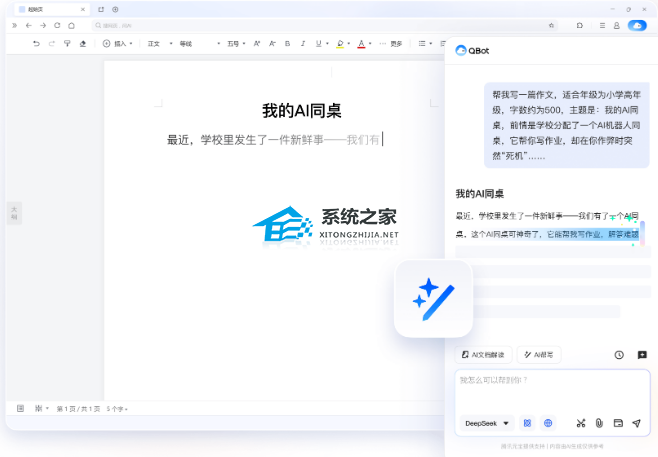
Task: Expand the browser sidebar chevrons
Action: coord(15,26)
